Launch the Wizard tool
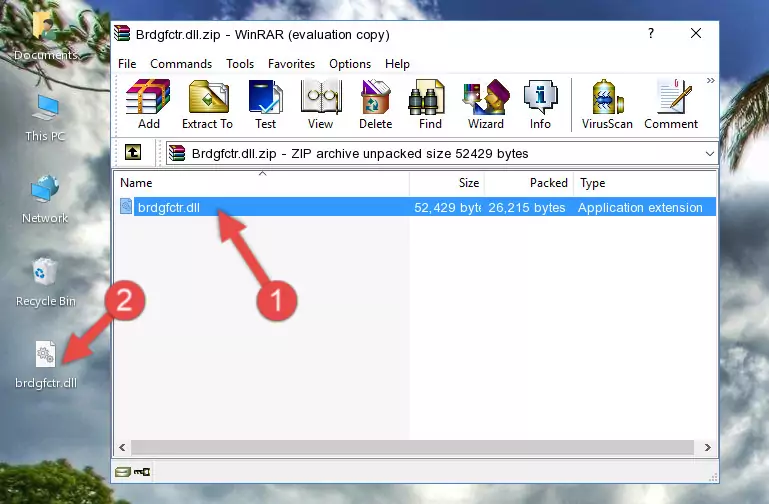 pyautogui.click(x=486, y=104)
